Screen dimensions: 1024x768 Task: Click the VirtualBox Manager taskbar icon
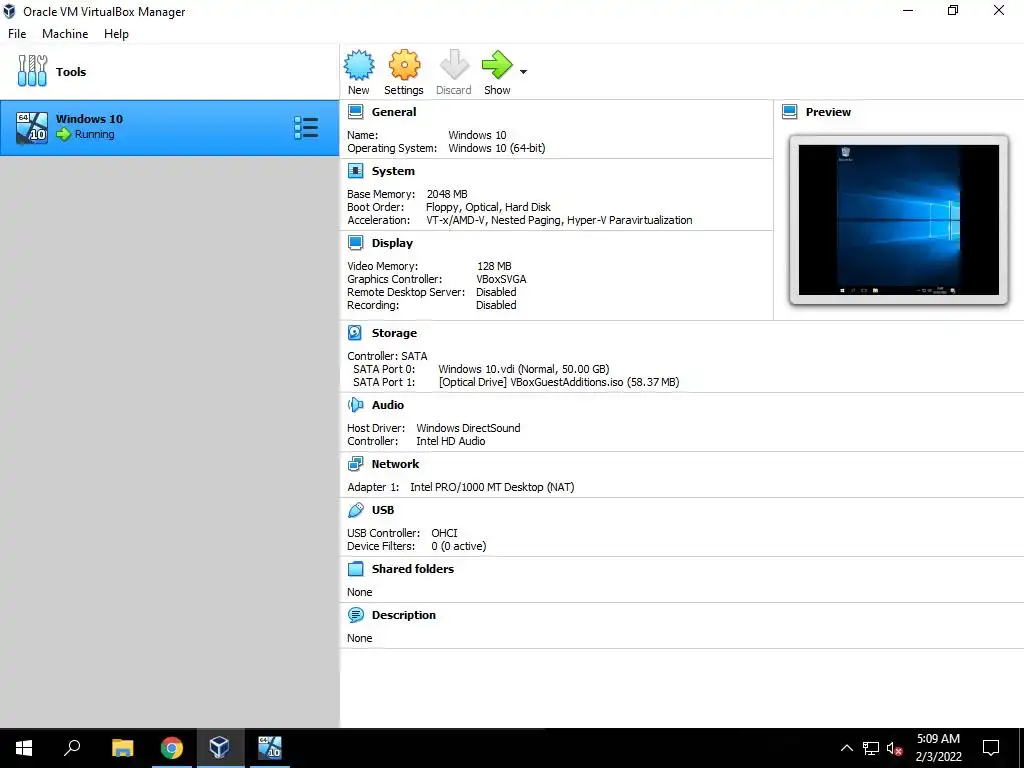(220, 748)
